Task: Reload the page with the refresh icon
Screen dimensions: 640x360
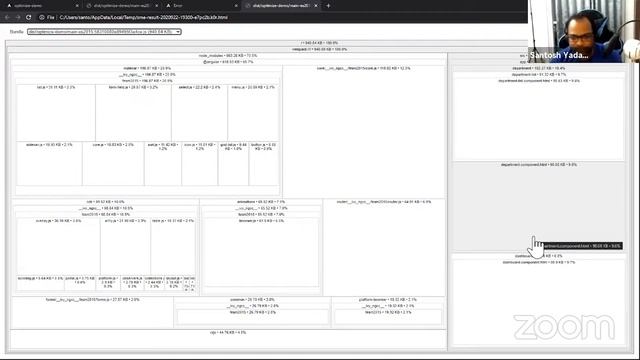Action: (x=29, y=17)
